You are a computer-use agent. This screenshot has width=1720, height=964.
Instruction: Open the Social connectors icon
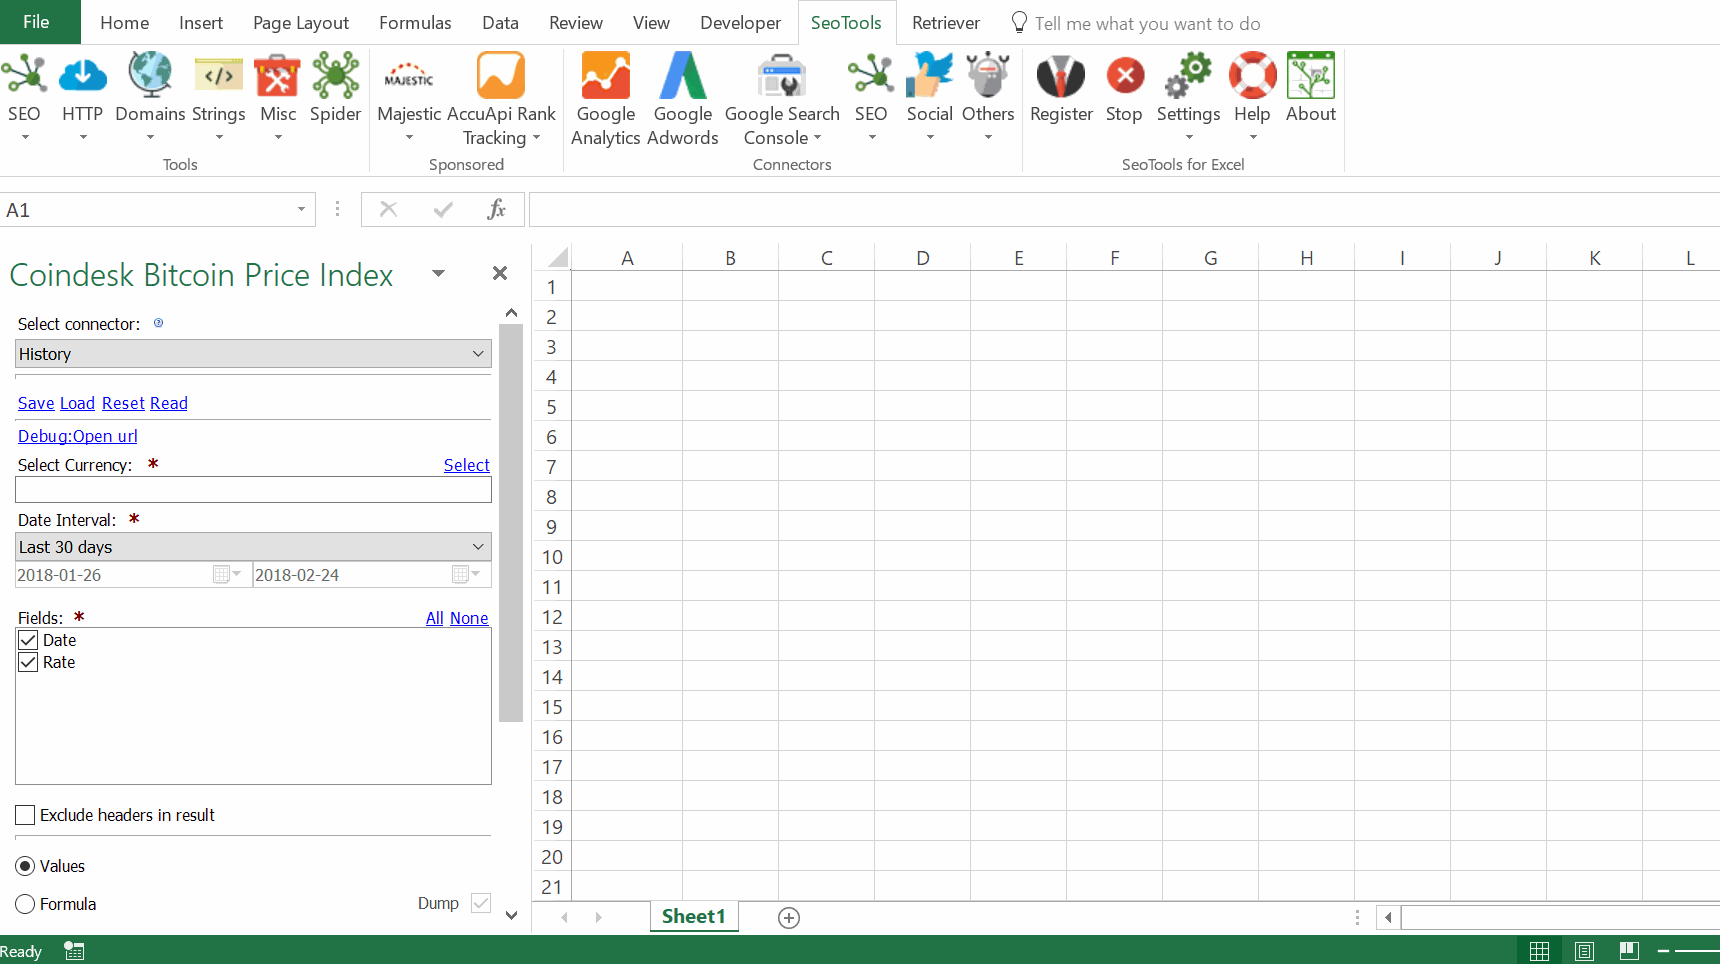[x=930, y=76]
